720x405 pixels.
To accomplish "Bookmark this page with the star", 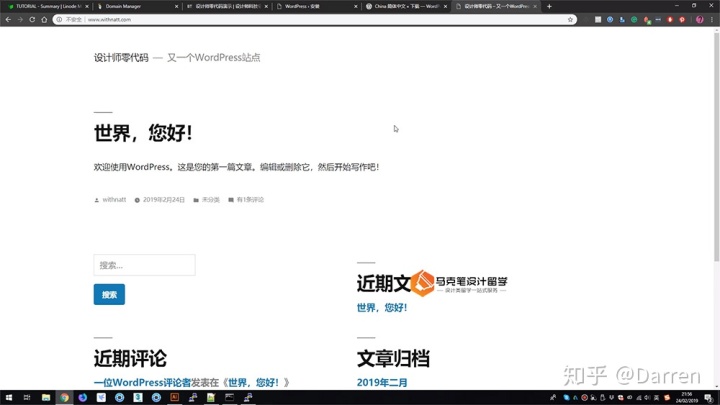I will pos(570,19).
